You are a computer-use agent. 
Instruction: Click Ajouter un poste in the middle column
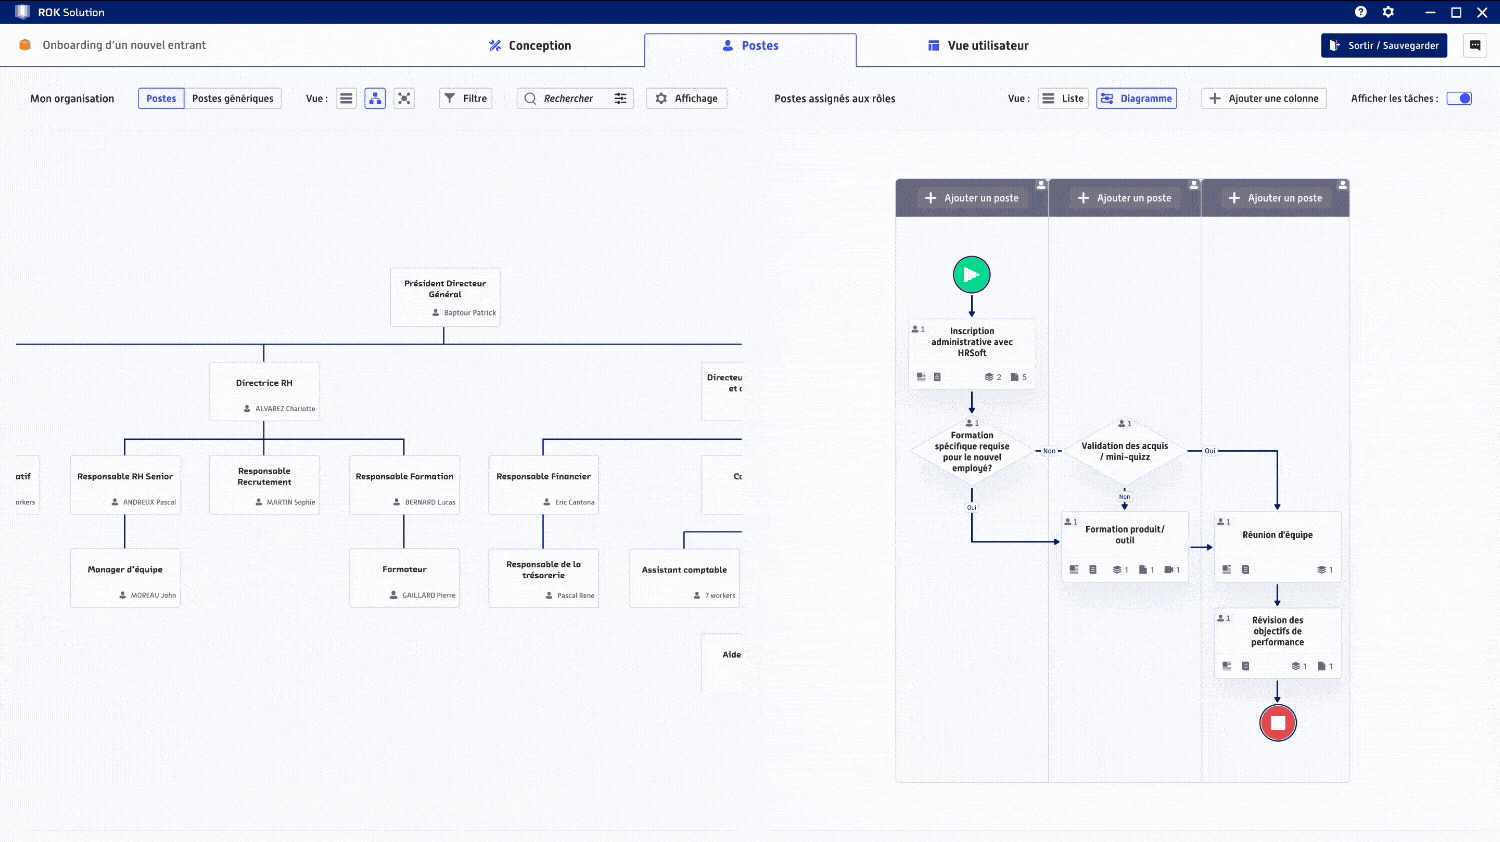click(1124, 198)
